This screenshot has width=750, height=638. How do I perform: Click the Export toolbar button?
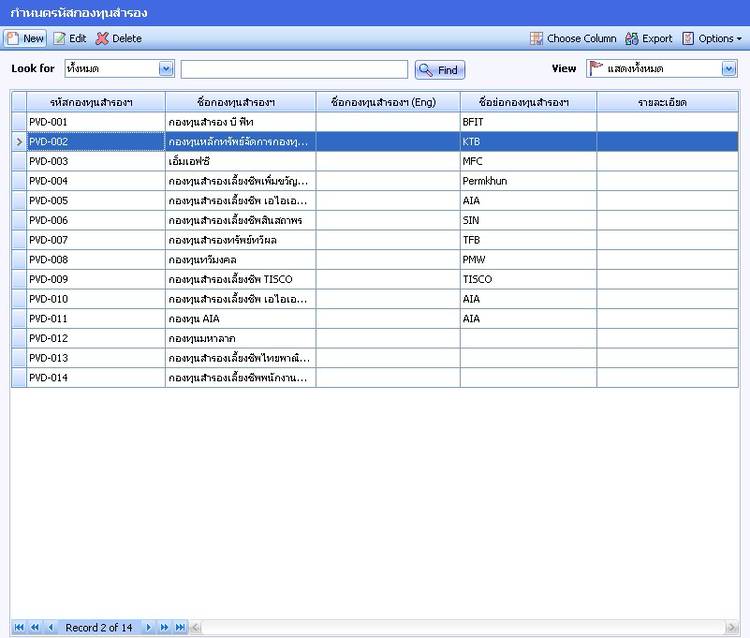tap(648, 39)
